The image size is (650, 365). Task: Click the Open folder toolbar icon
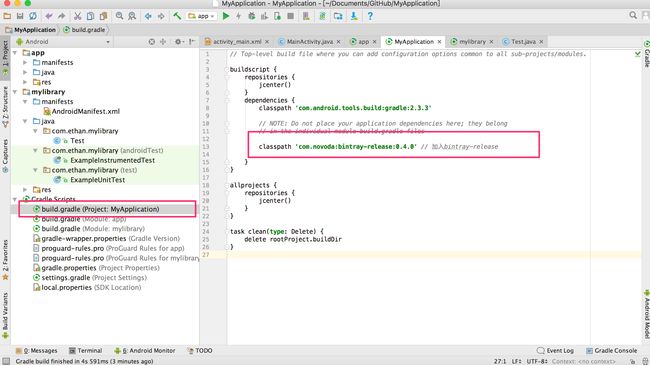(x=7, y=16)
